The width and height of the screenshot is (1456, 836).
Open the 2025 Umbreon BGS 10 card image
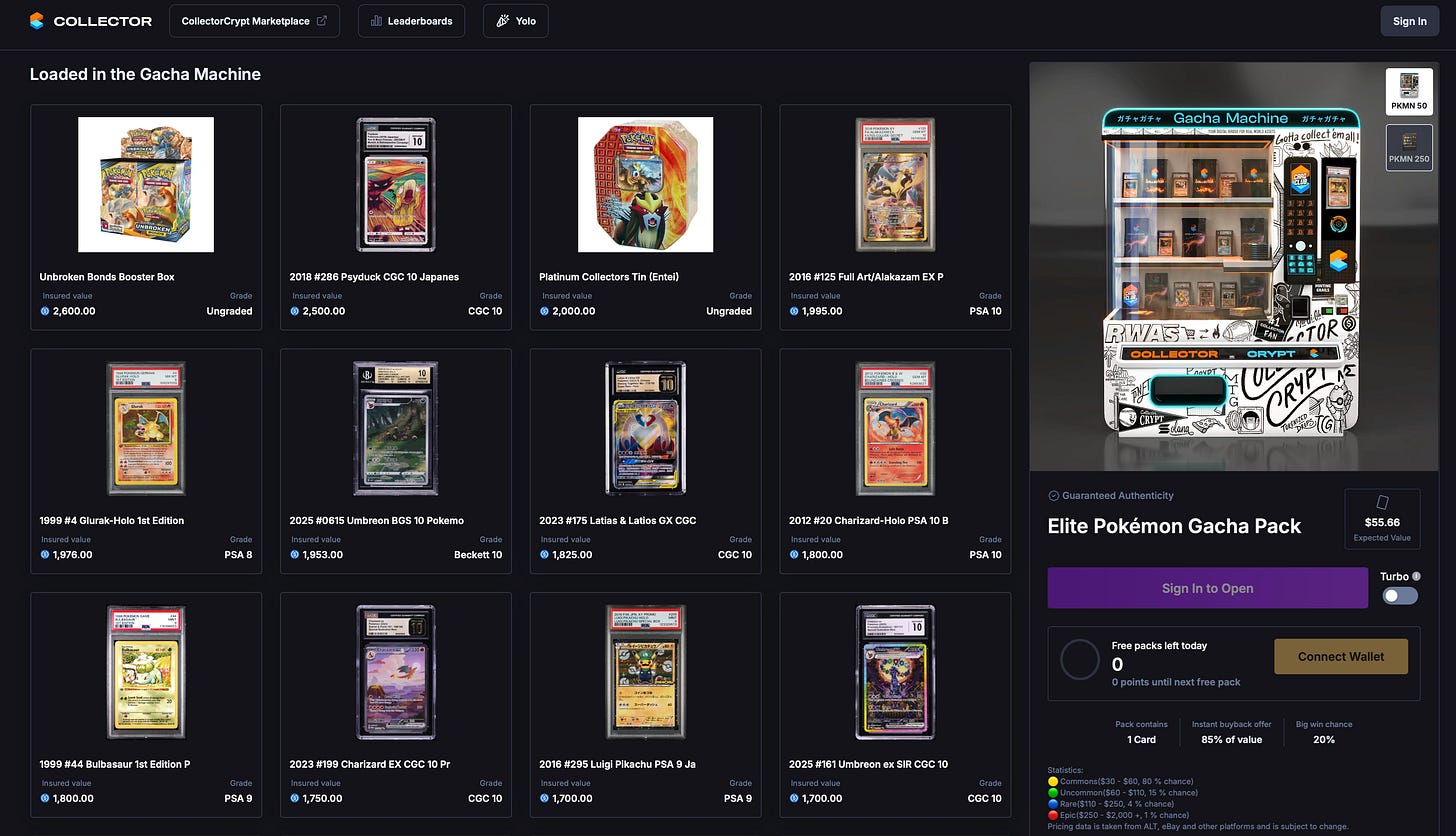click(x=395, y=428)
